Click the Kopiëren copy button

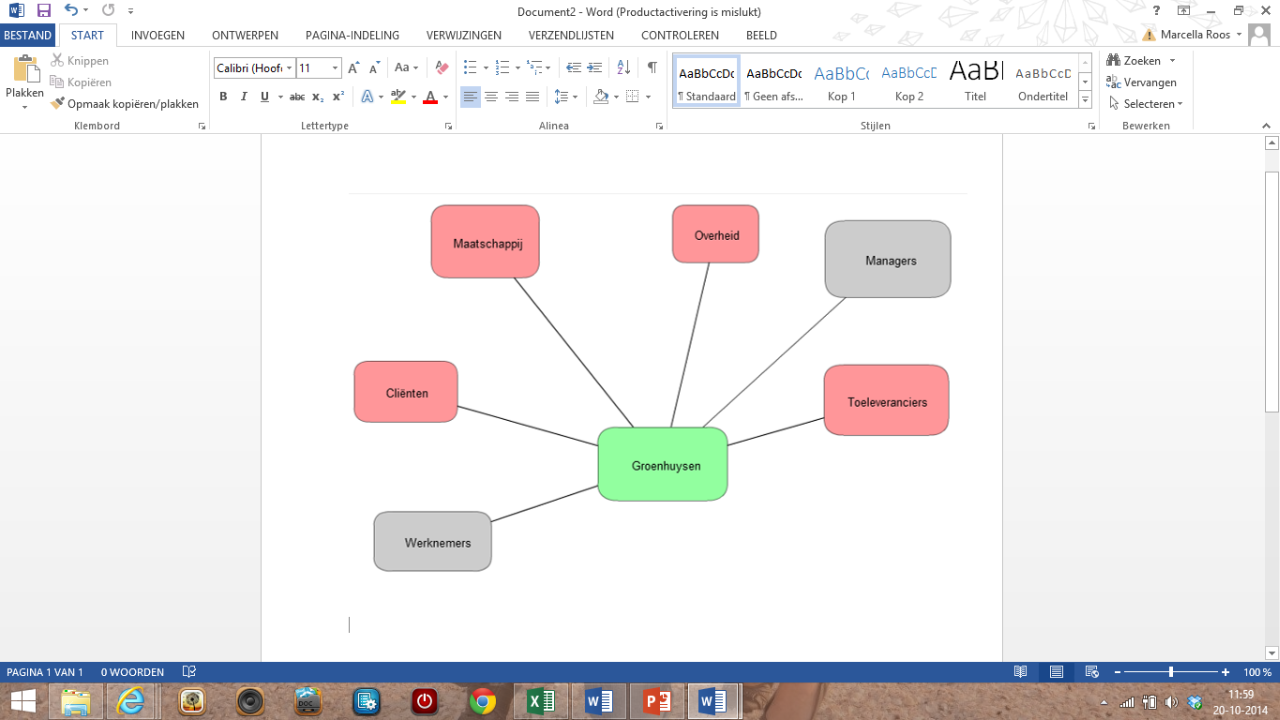click(x=82, y=82)
